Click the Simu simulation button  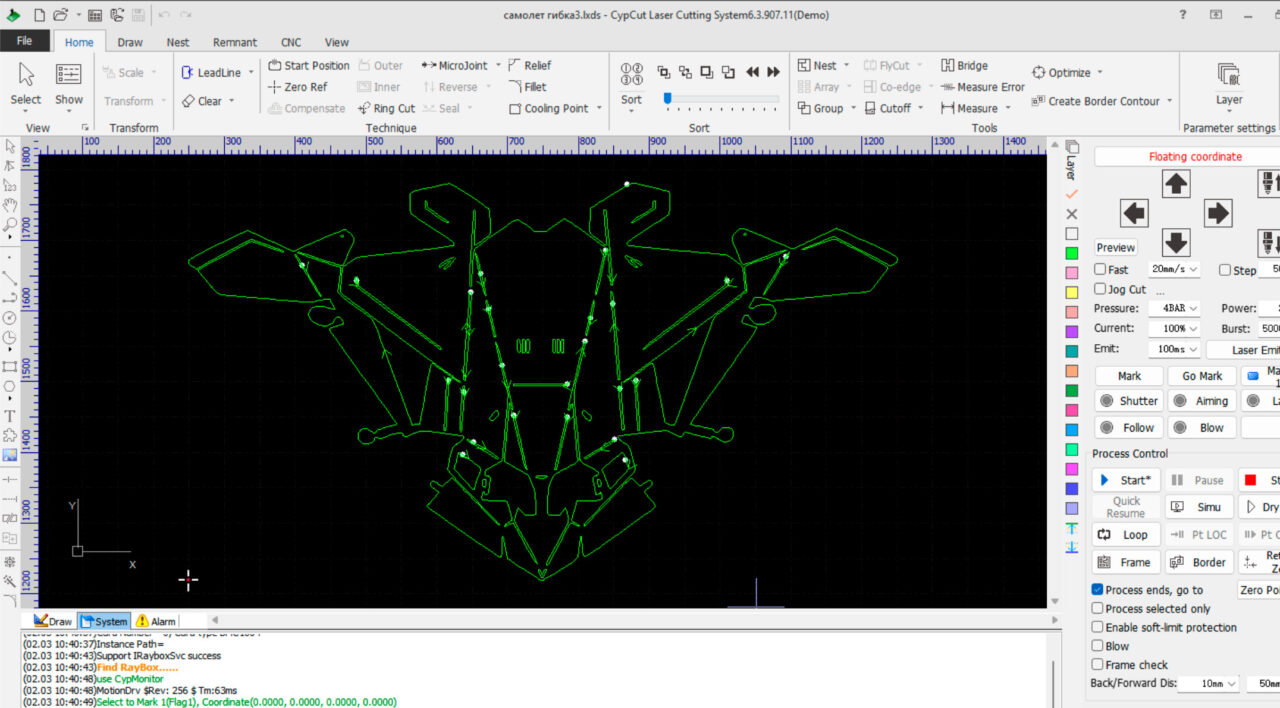[x=1200, y=508]
